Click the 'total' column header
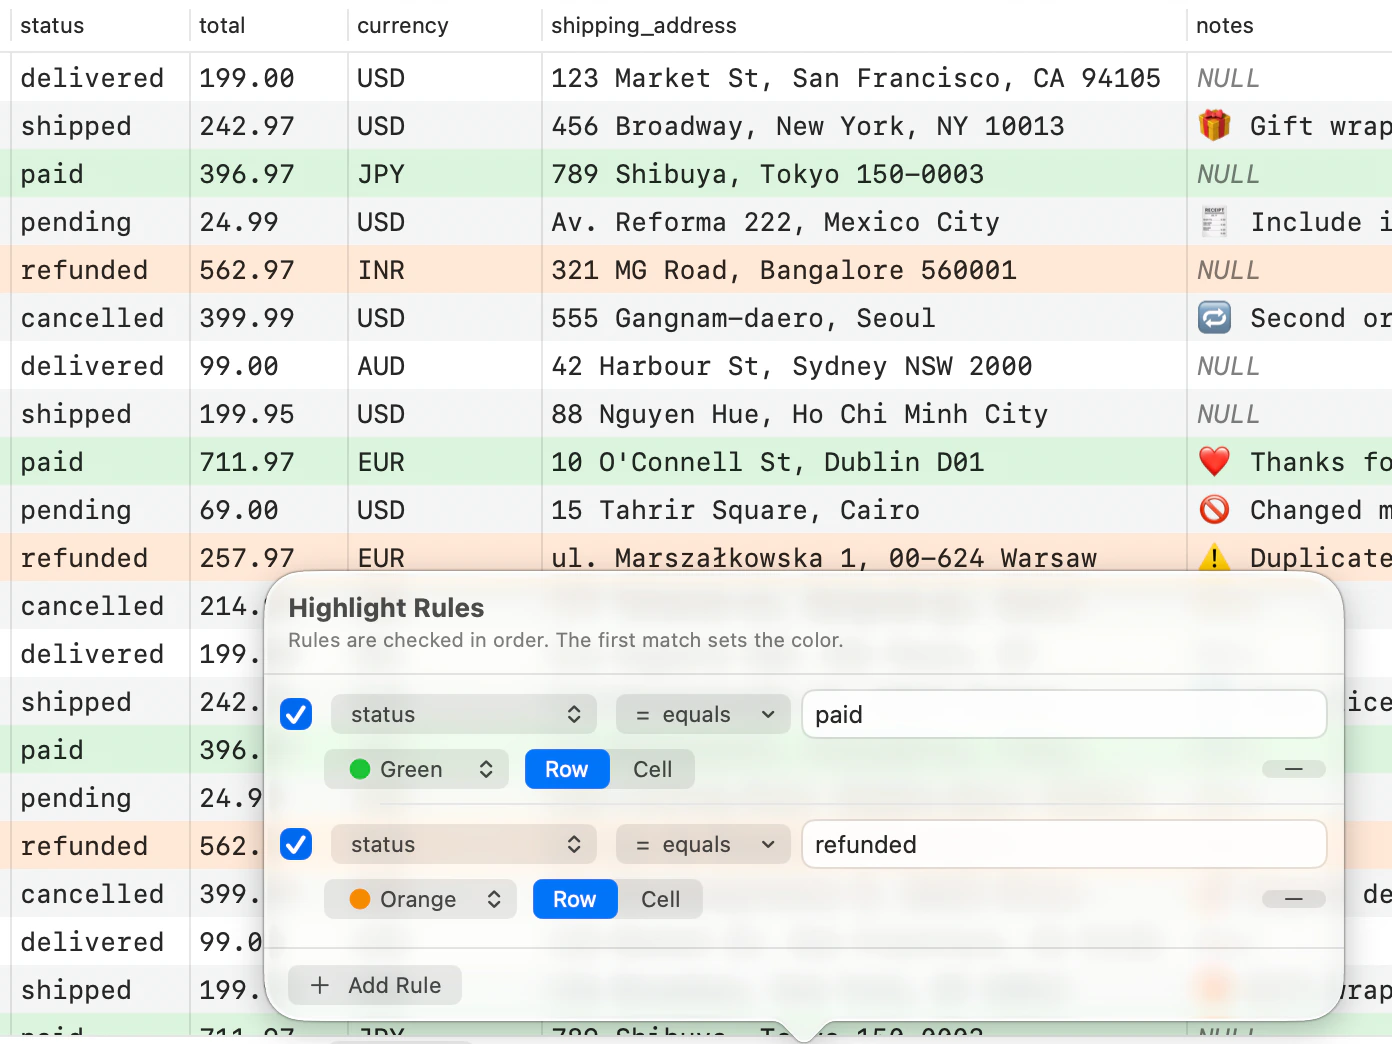Image resolution: width=1392 pixels, height=1044 pixels. [269, 26]
